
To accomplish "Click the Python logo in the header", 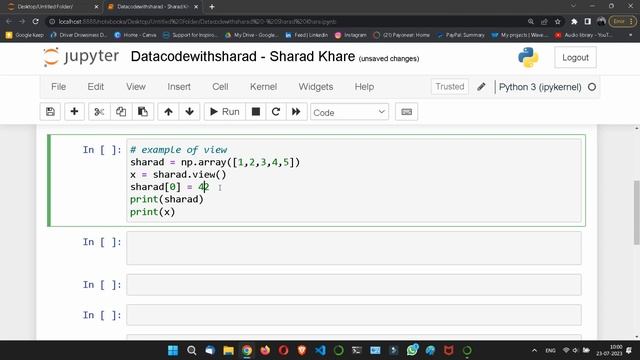I will [x=528, y=57].
